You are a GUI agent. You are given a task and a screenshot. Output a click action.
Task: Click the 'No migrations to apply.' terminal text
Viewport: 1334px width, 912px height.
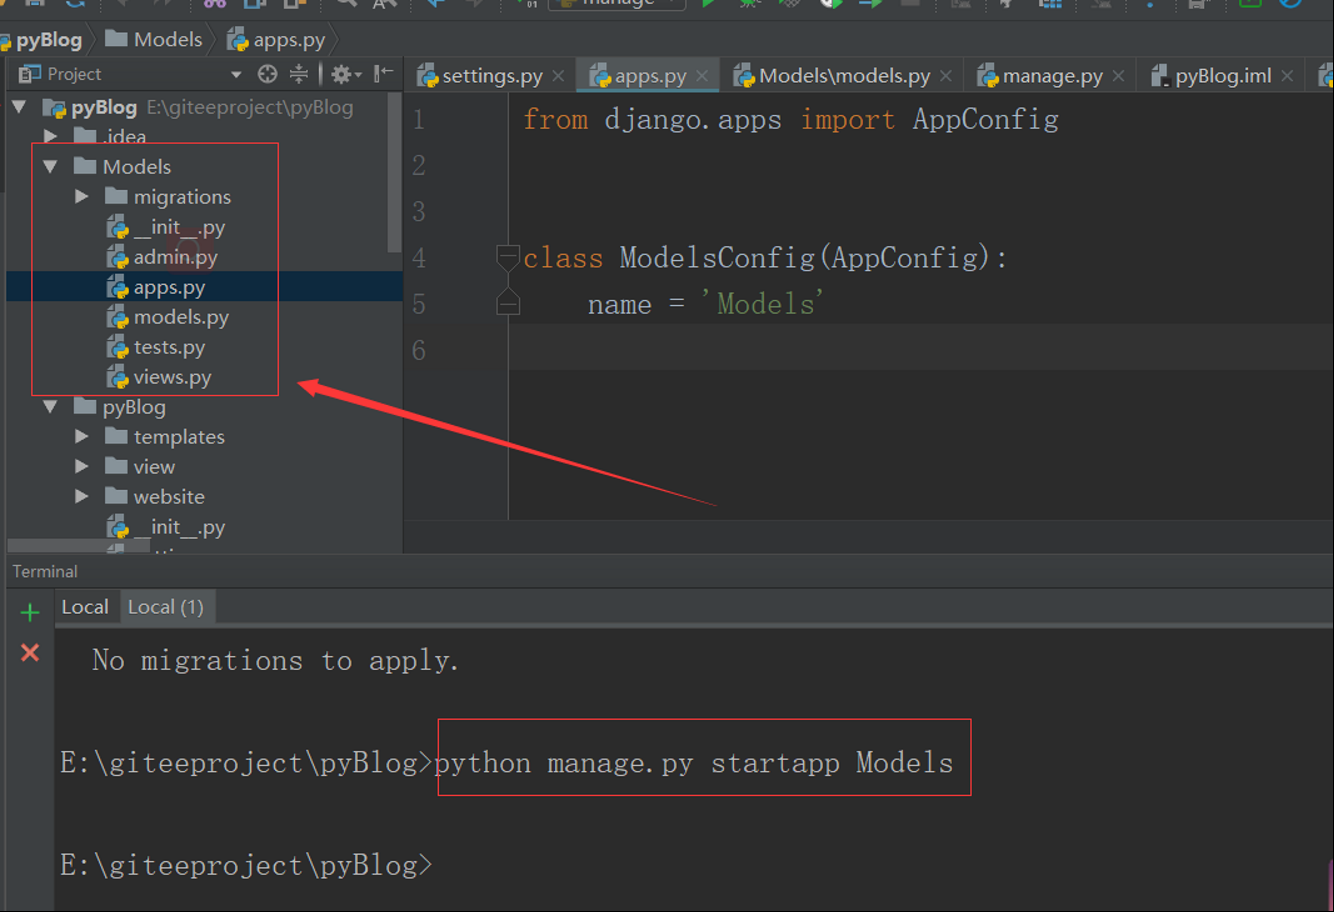pos(275,660)
